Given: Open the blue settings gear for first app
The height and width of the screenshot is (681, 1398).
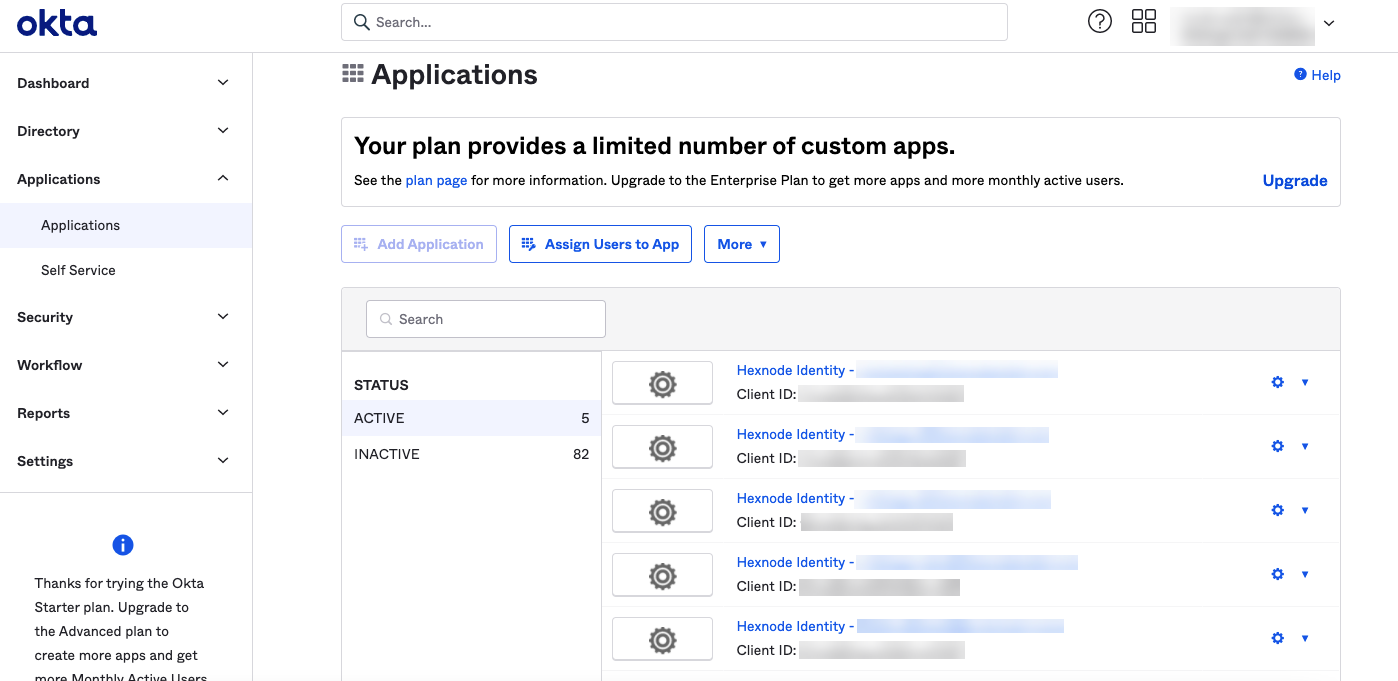Looking at the screenshot, I should [x=1277, y=382].
